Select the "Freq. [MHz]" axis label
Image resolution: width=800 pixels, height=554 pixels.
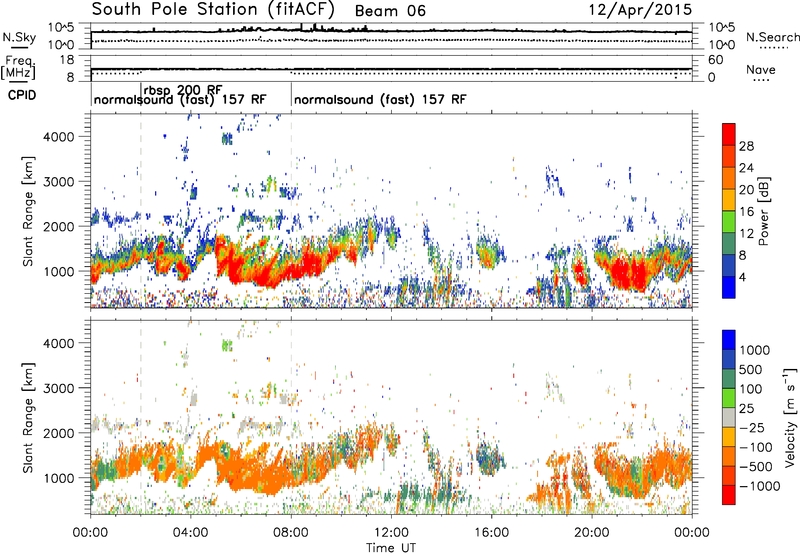[19, 67]
